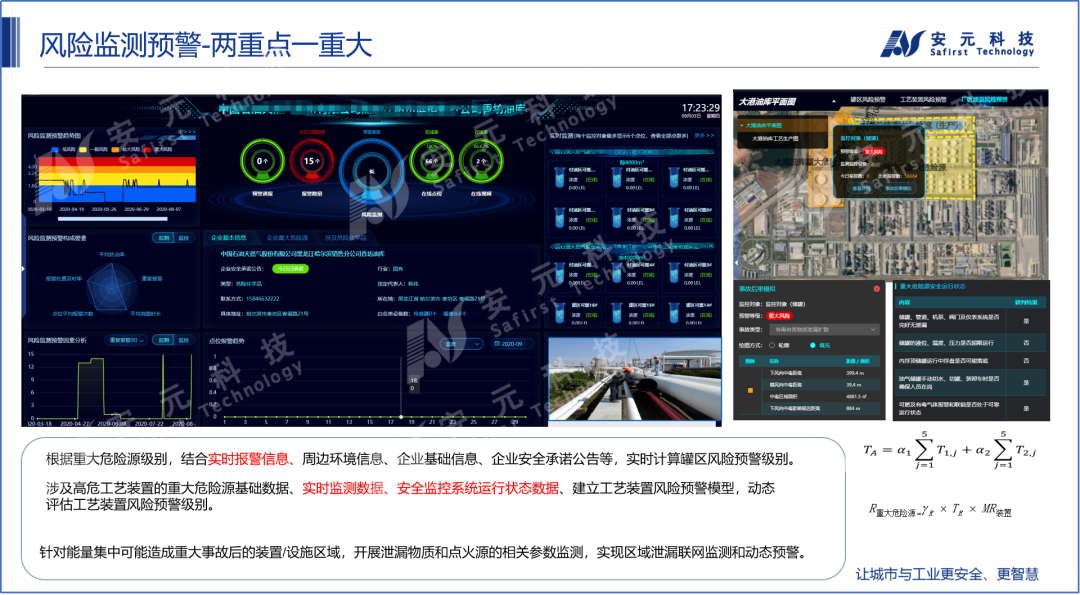Click the 4881.5 ㎡ cell
The image size is (1080, 595).
(857, 397)
